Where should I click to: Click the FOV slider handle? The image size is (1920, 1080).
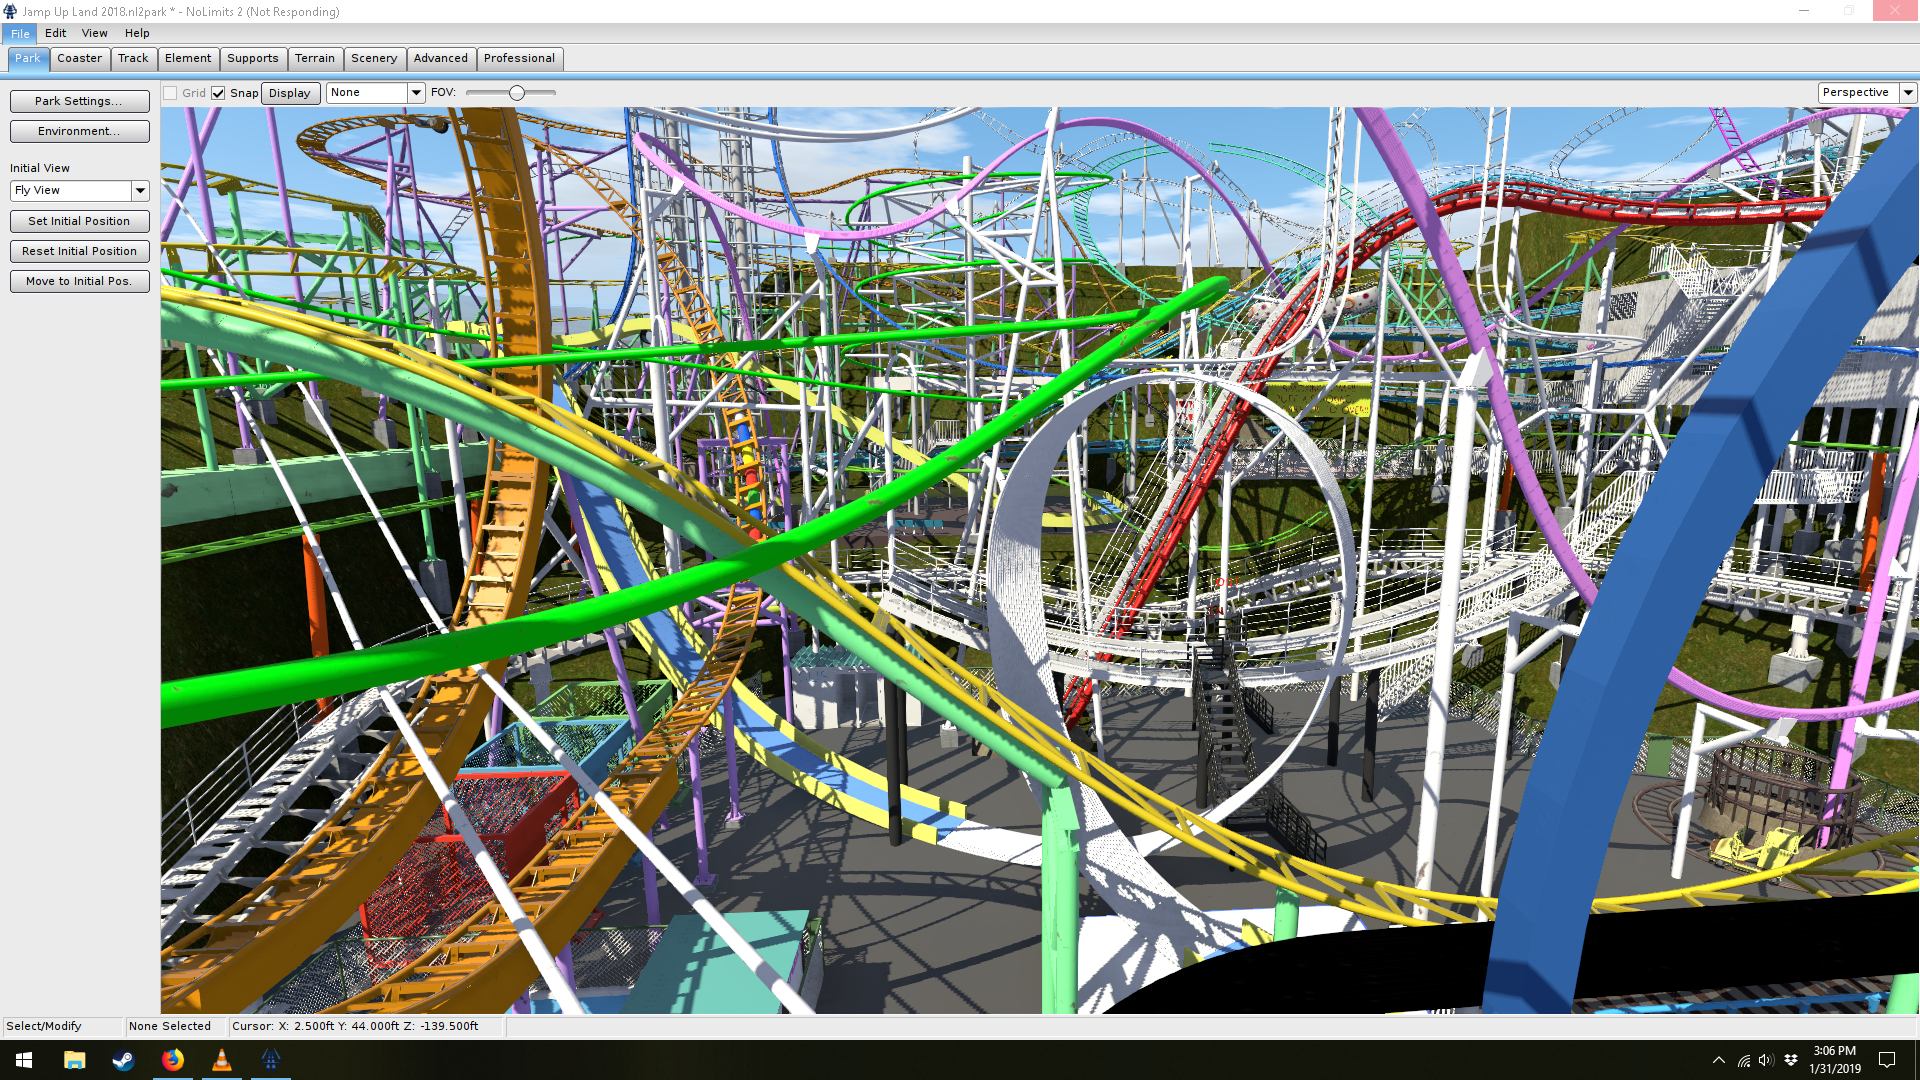pos(517,93)
